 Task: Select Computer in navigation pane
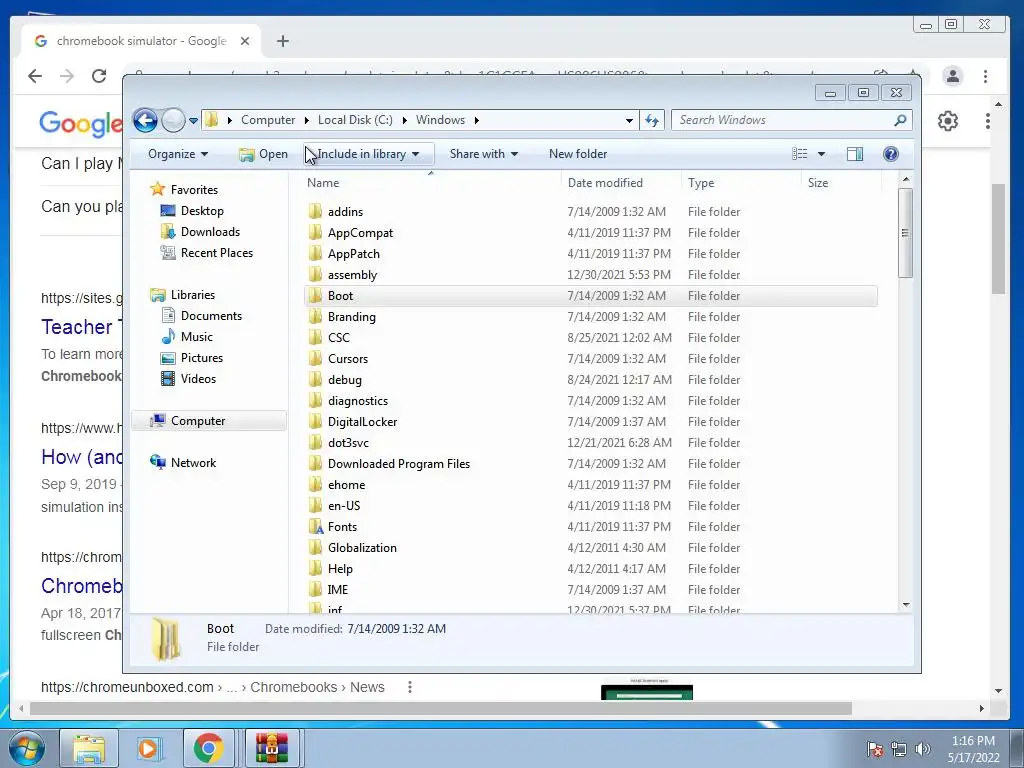[198, 421]
